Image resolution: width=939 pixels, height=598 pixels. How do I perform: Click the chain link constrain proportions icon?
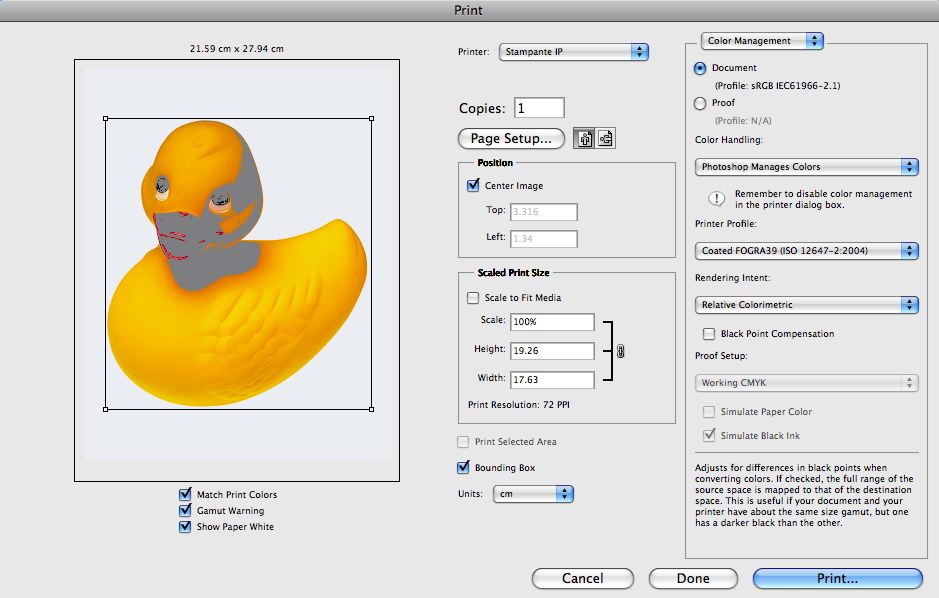620,351
